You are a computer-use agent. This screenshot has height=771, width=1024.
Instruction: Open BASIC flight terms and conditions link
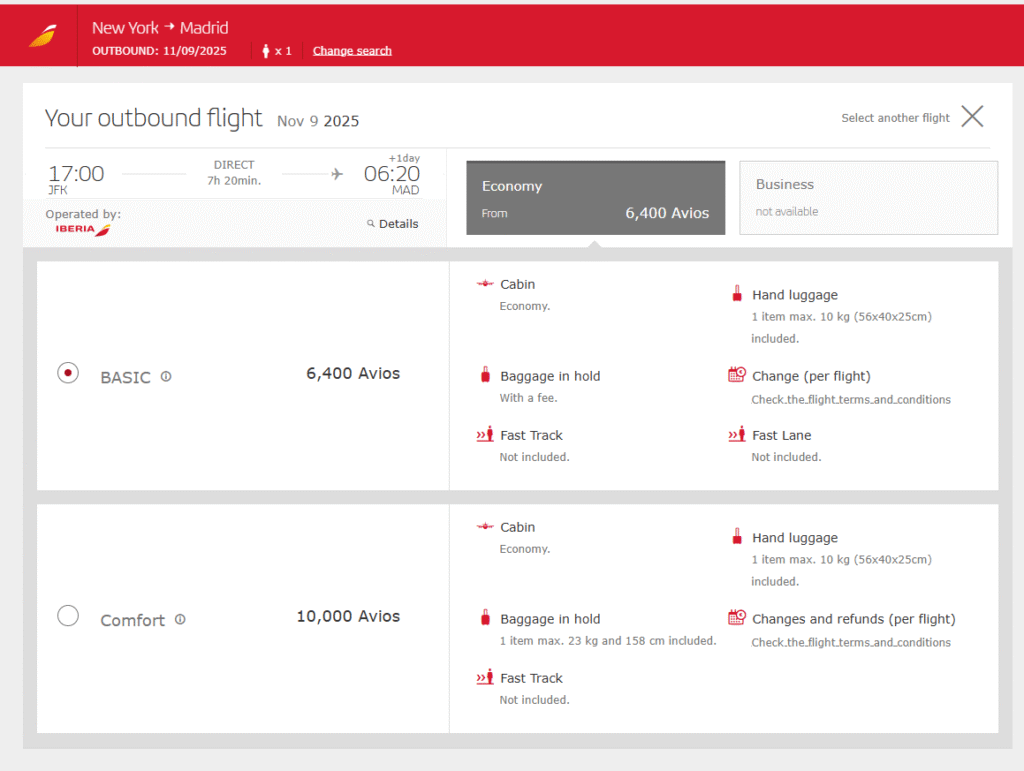850,400
